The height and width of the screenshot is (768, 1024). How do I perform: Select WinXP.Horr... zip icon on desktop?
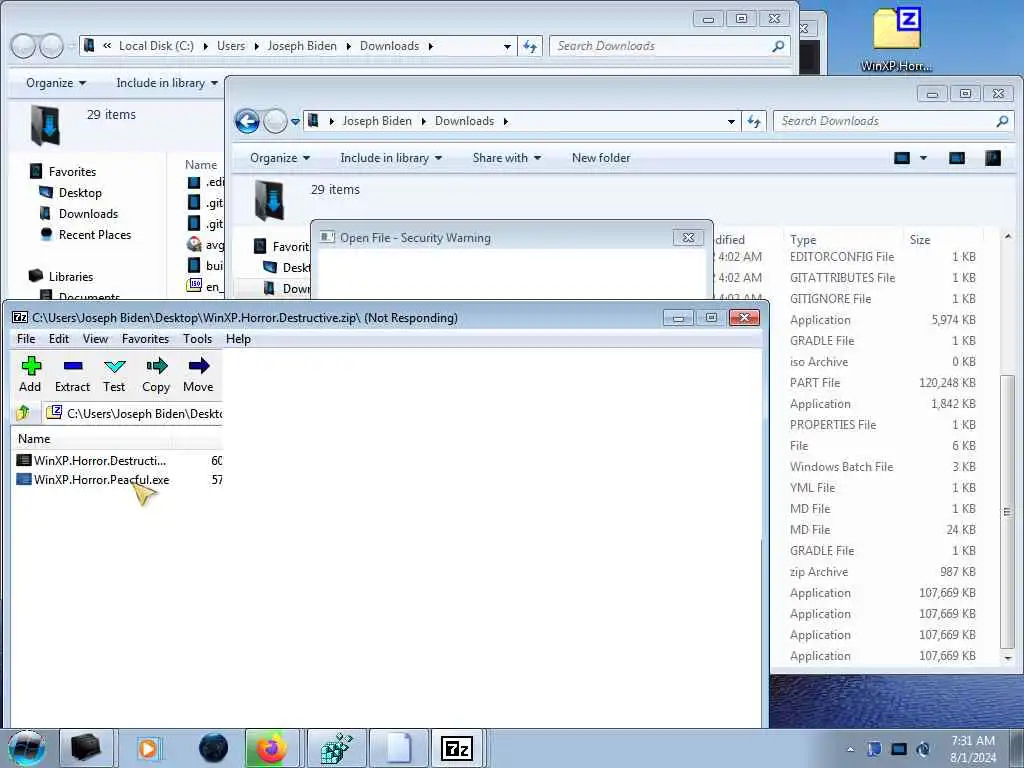[x=897, y=39]
